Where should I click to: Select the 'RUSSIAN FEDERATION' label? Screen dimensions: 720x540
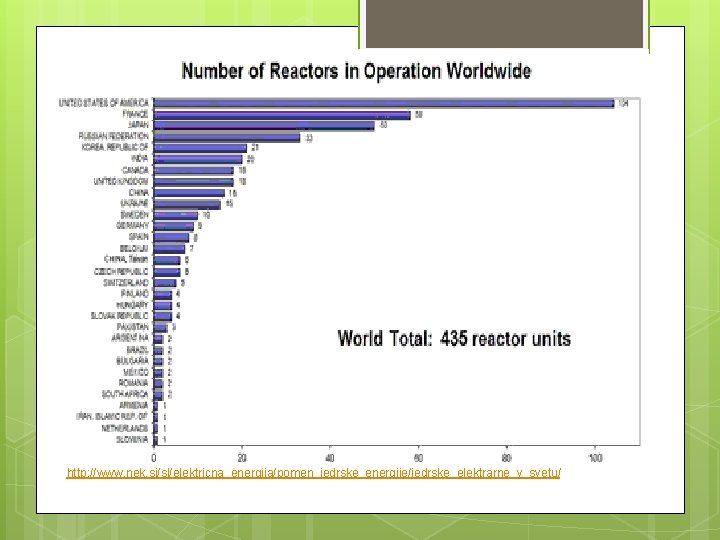113,136
